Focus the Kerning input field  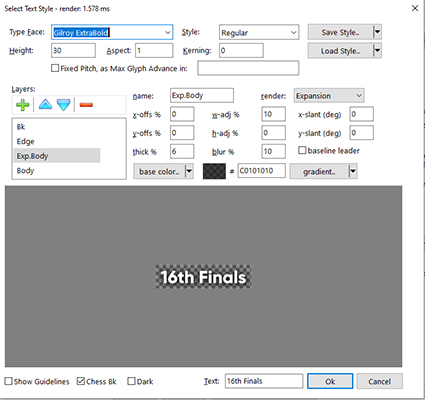[241, 51]
